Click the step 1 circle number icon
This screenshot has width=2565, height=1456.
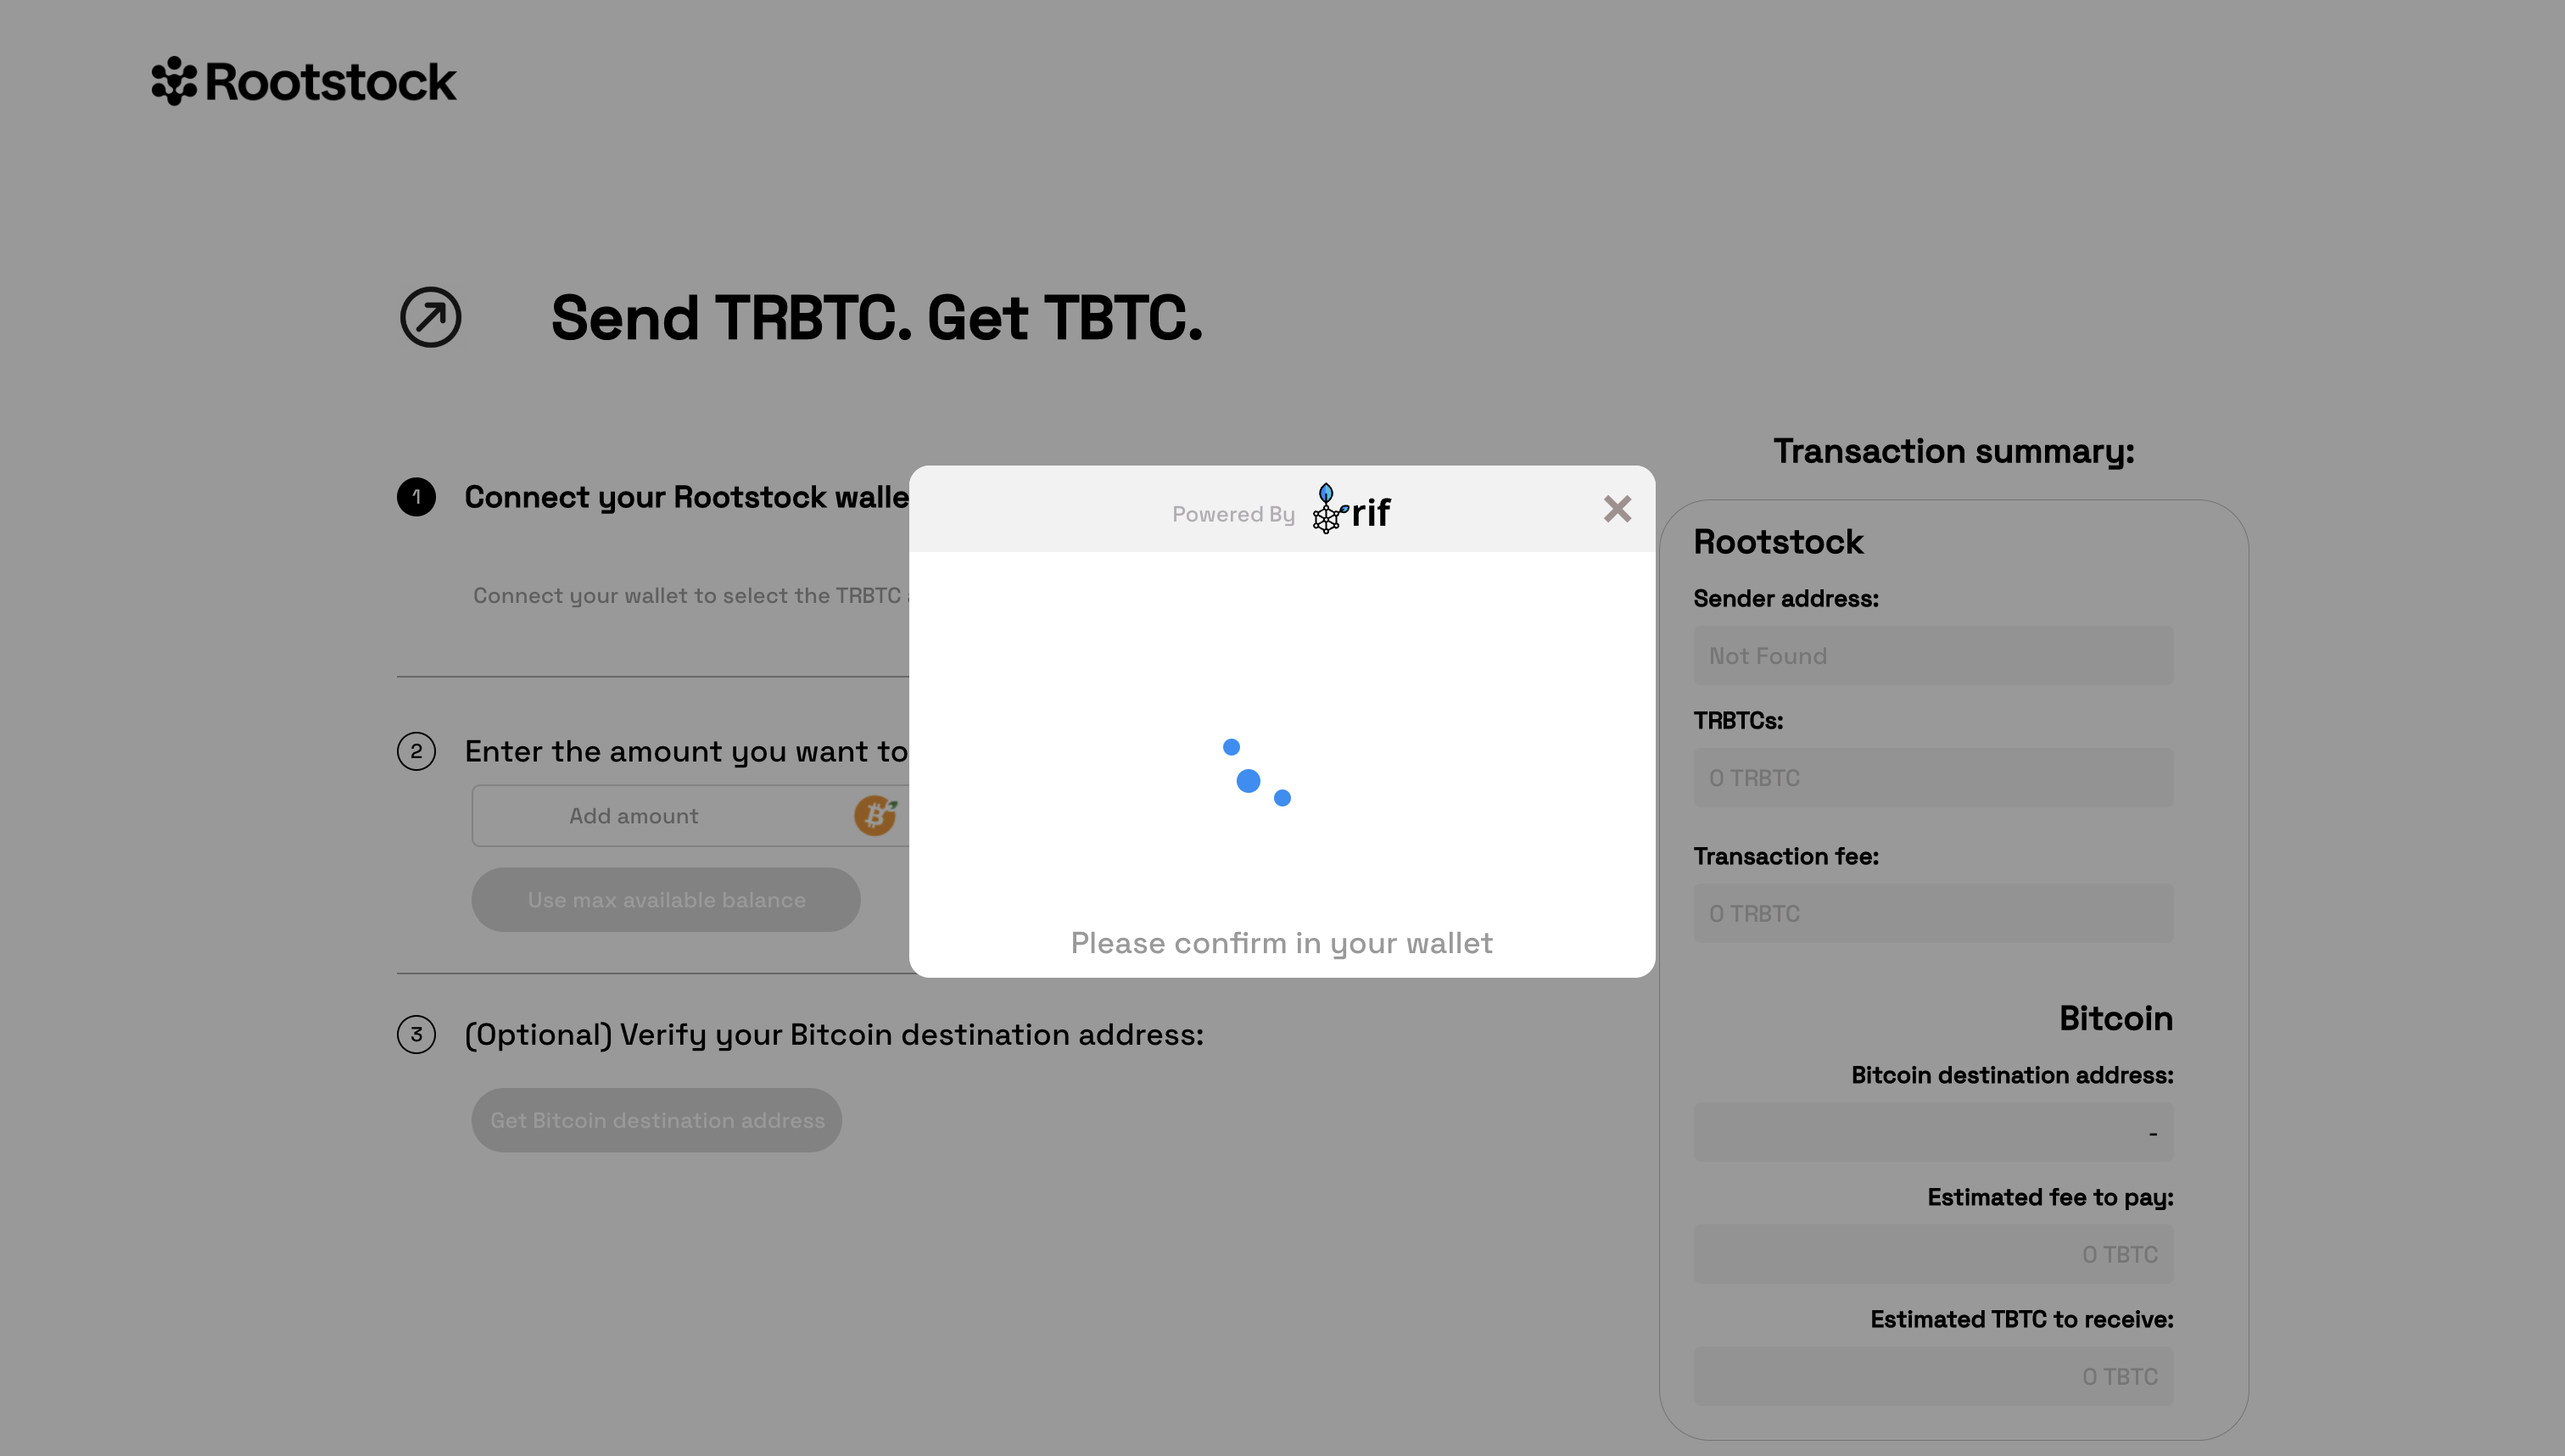[416, 496]
